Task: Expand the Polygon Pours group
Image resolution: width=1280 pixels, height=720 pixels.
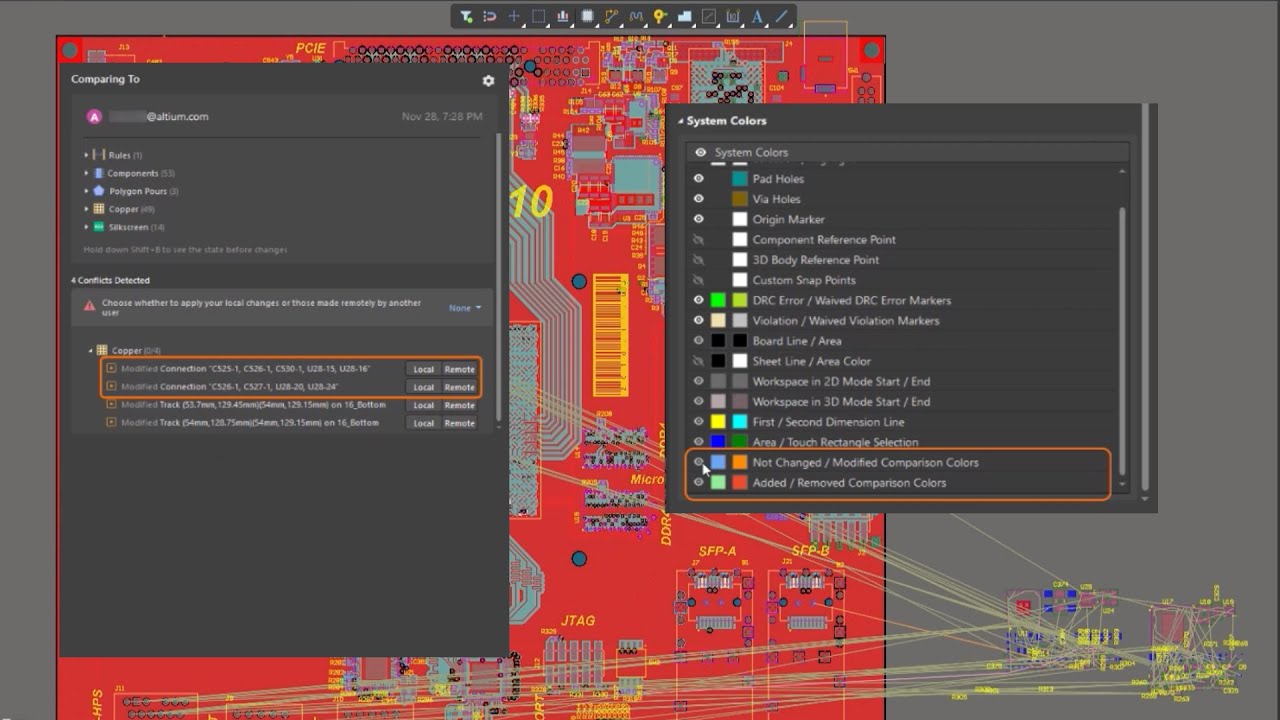Action: [x=87, y=191]
